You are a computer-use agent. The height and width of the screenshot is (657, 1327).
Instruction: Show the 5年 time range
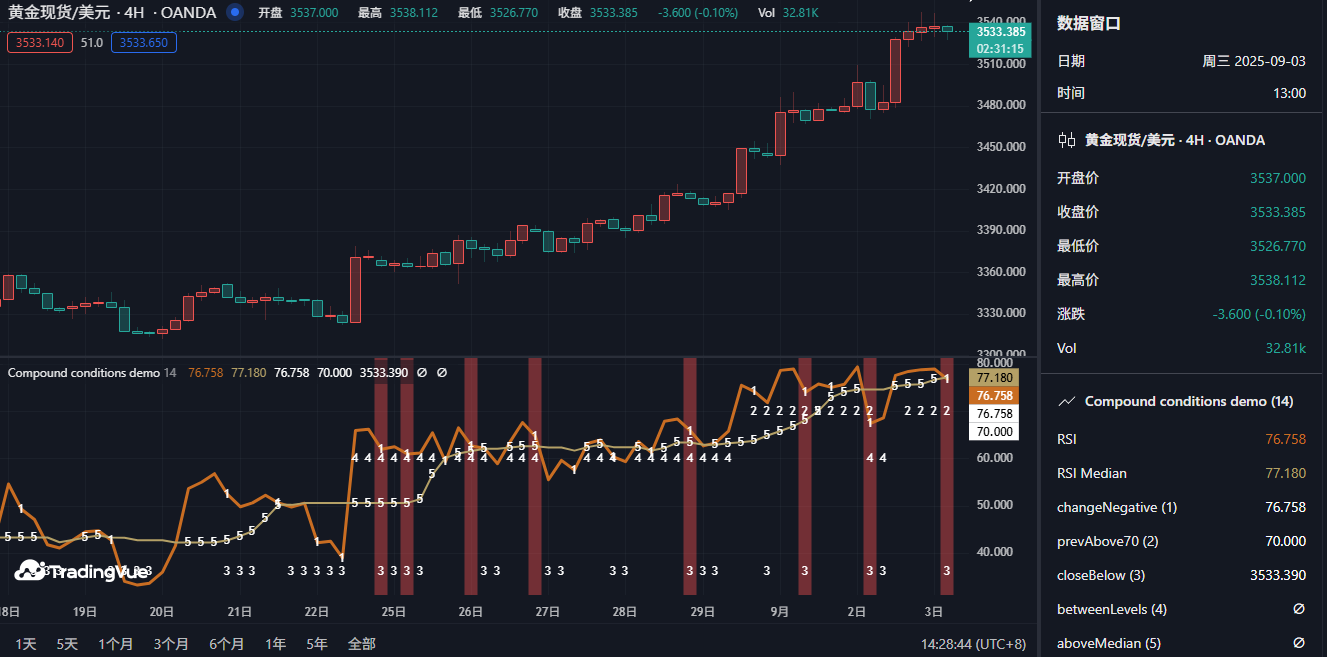pyautogui.click(x=316, y=644)
